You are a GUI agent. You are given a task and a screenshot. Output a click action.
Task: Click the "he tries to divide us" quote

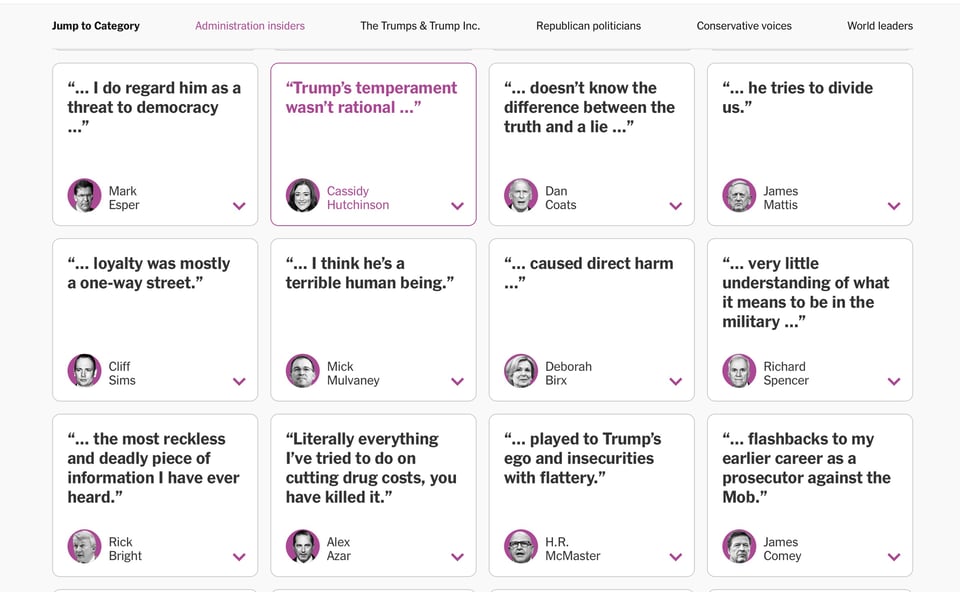tap(797, 97)
